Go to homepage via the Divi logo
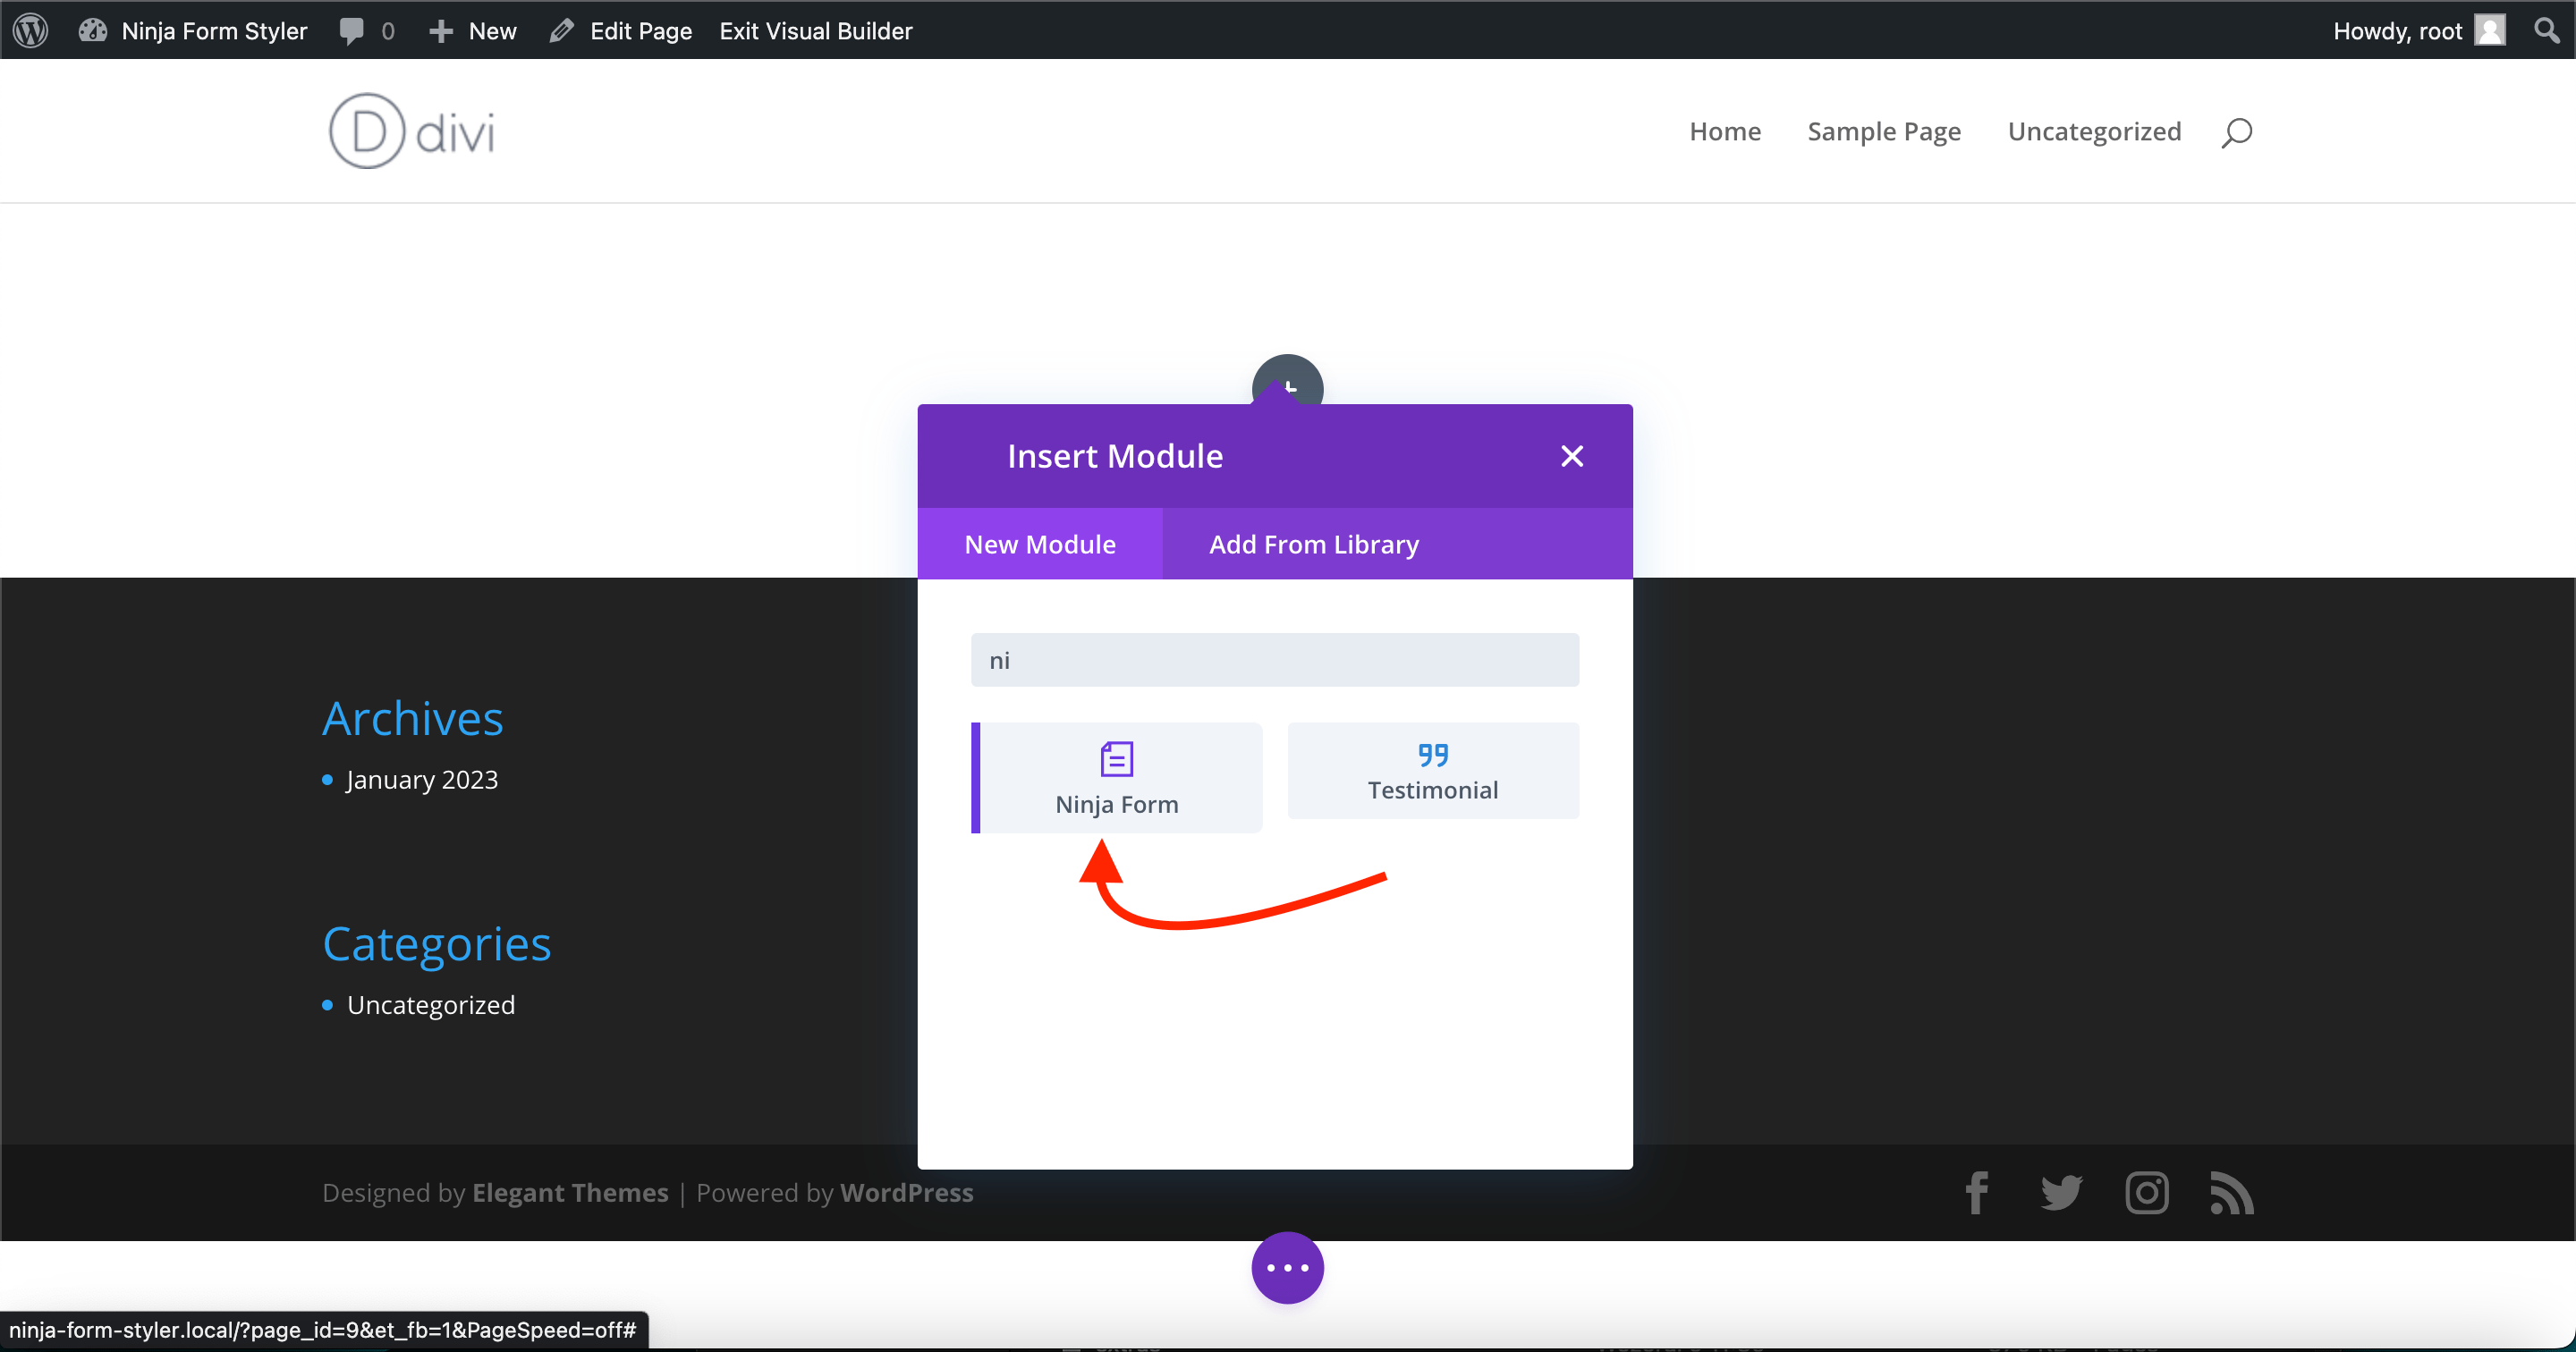2576x1352 pixels. (x=412, y=131)
